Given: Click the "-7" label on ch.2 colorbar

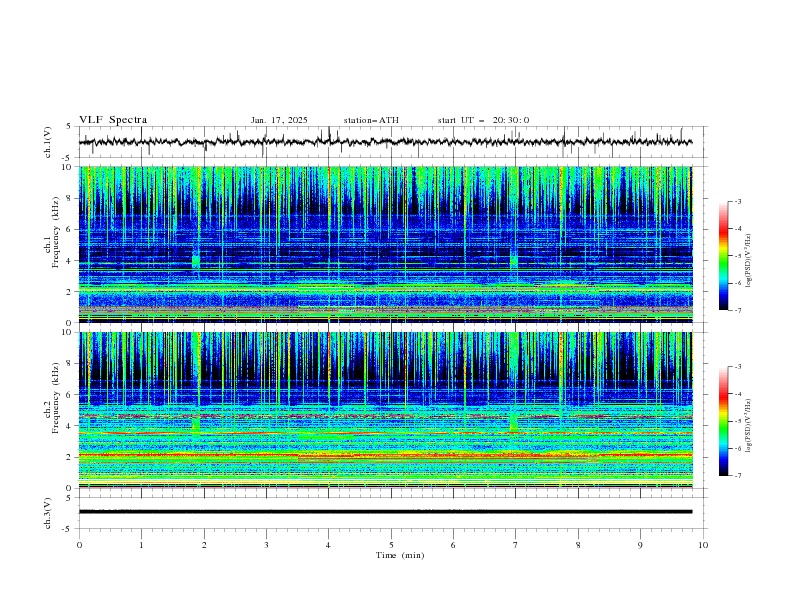Looking at the screenshot, I should [738, 476].
